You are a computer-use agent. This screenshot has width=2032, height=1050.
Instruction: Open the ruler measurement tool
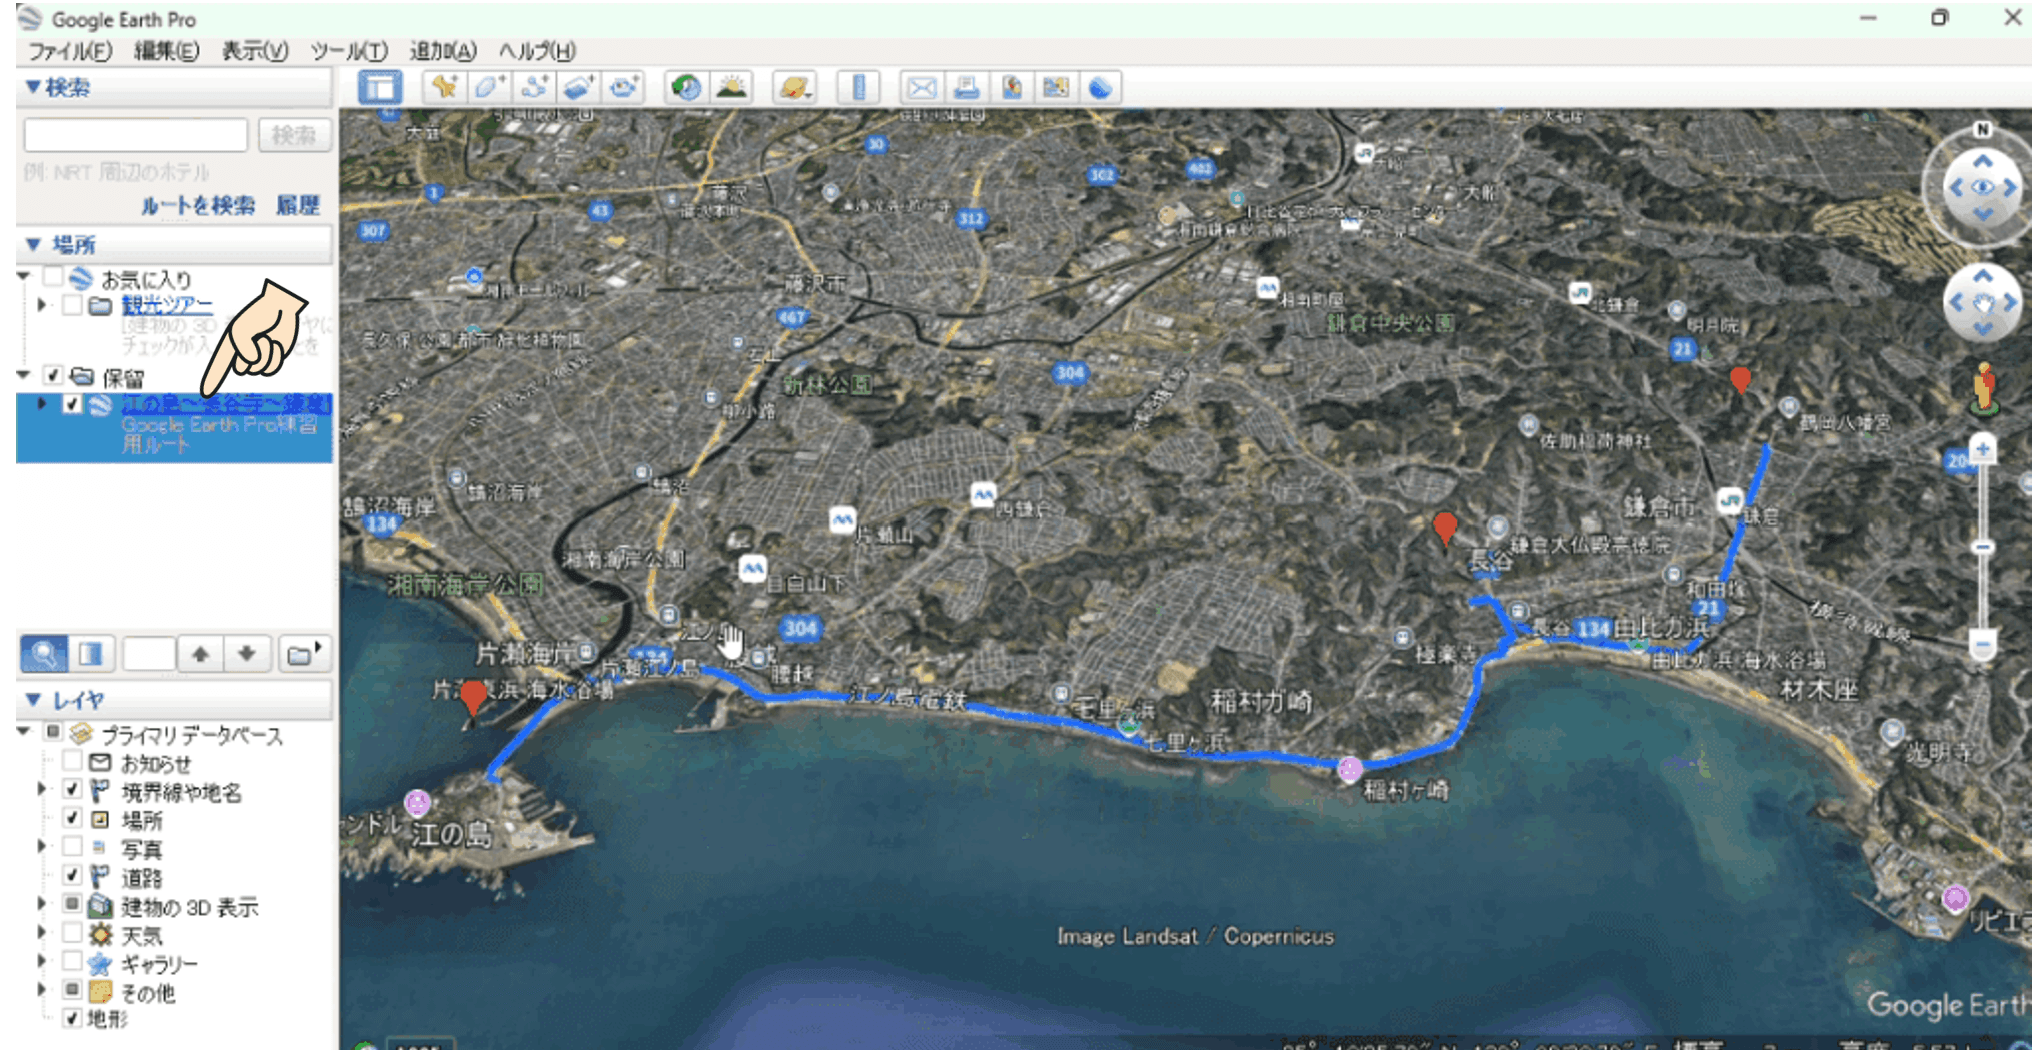click(x=858, y=88)
